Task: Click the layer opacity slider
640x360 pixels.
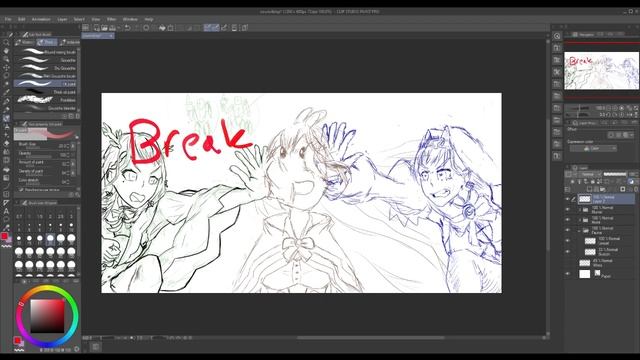Action: pos(615,174)
